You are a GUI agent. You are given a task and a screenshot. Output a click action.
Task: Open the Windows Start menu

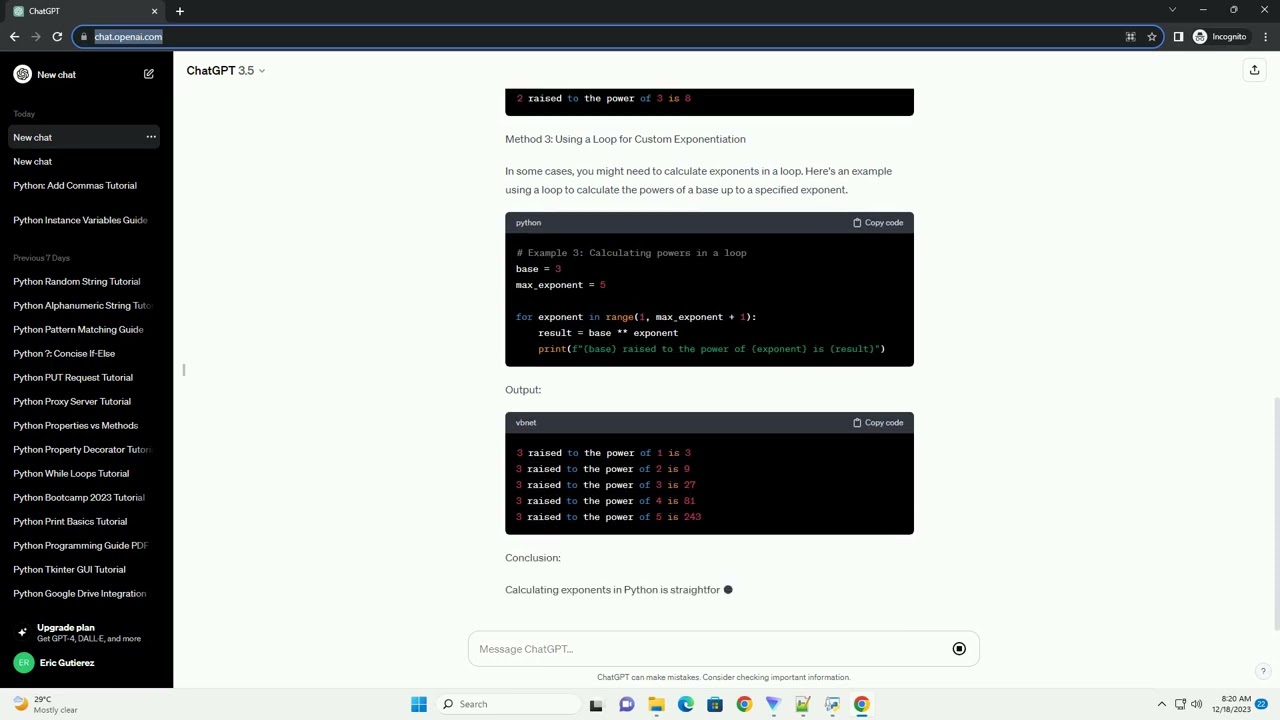point(419,704)
